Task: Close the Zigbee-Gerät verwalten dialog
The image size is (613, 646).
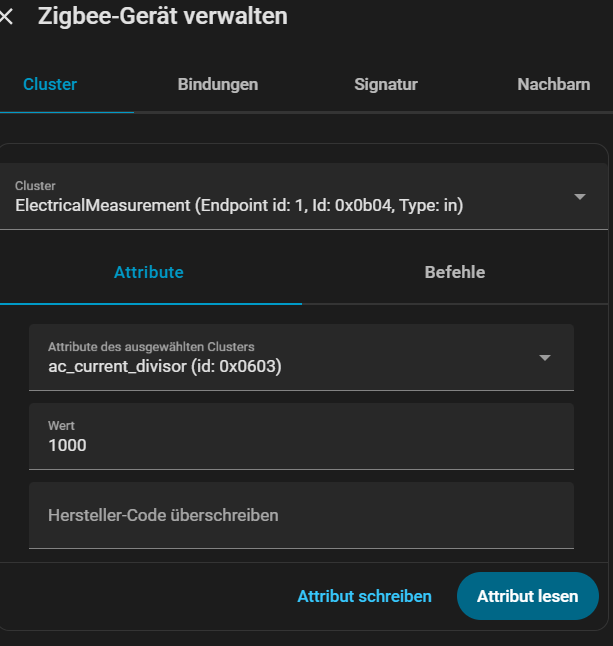Action: coord(7,17)
